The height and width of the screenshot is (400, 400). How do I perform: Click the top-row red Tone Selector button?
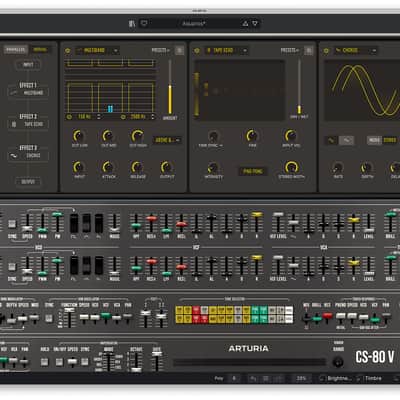[196, 310]
